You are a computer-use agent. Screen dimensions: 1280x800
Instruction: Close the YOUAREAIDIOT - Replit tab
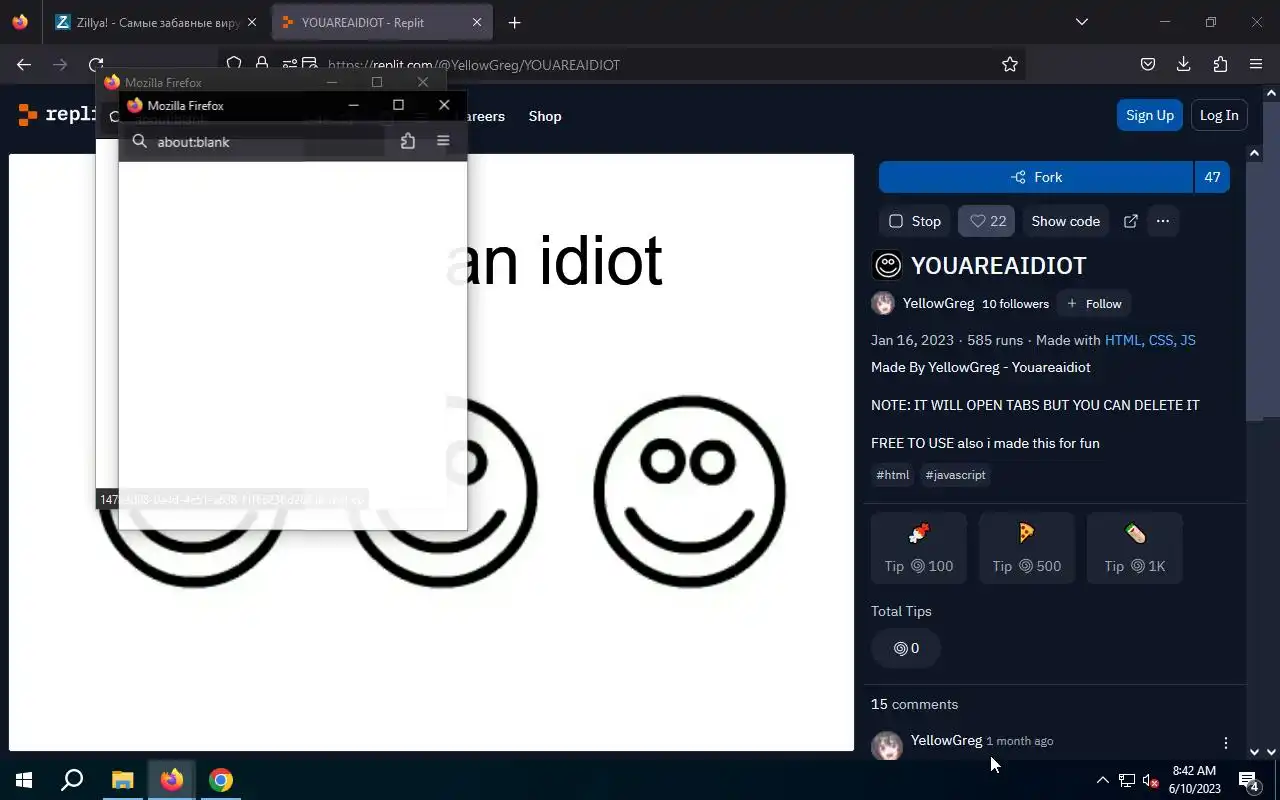click(x=476, y=22)
